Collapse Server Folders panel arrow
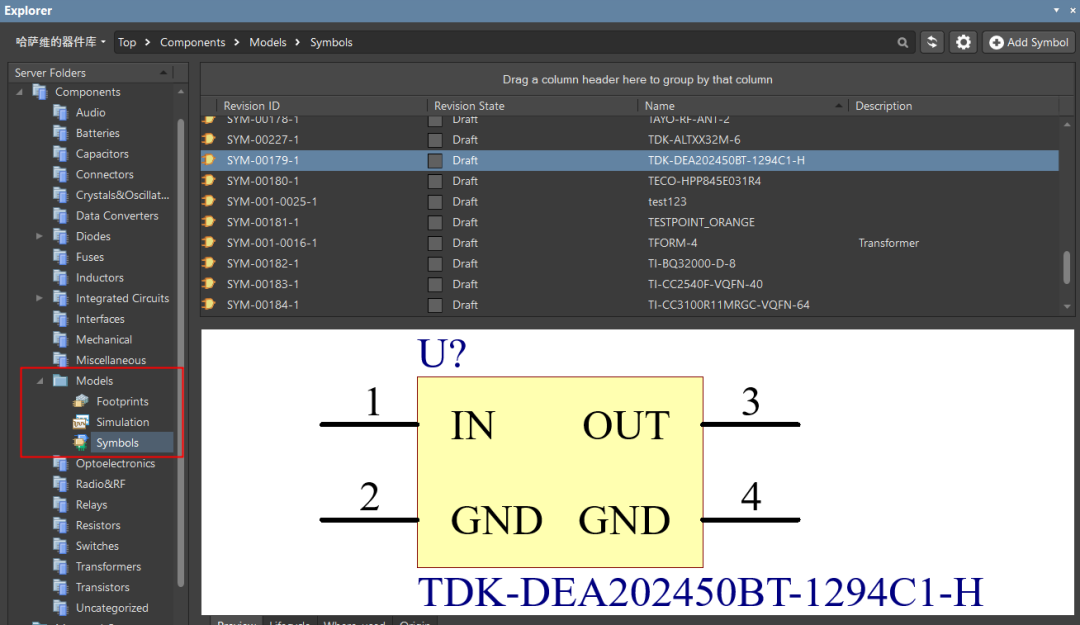Viewport: 1080px width, 625px height. click(163, 72)
